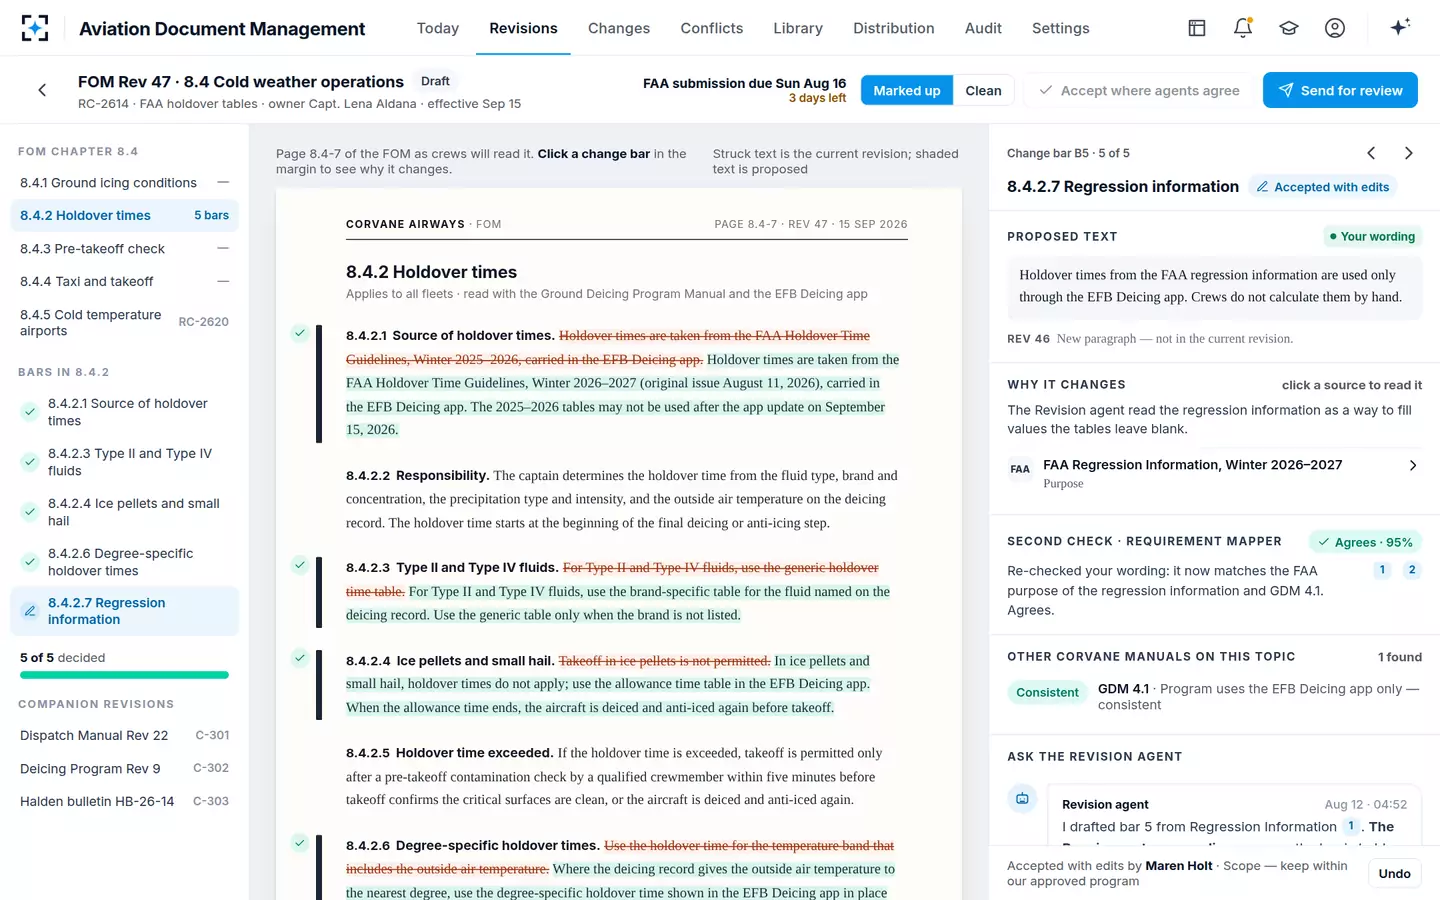1440x900 pixels.
Task: Open the user account icon
Action: [1335, 28]
